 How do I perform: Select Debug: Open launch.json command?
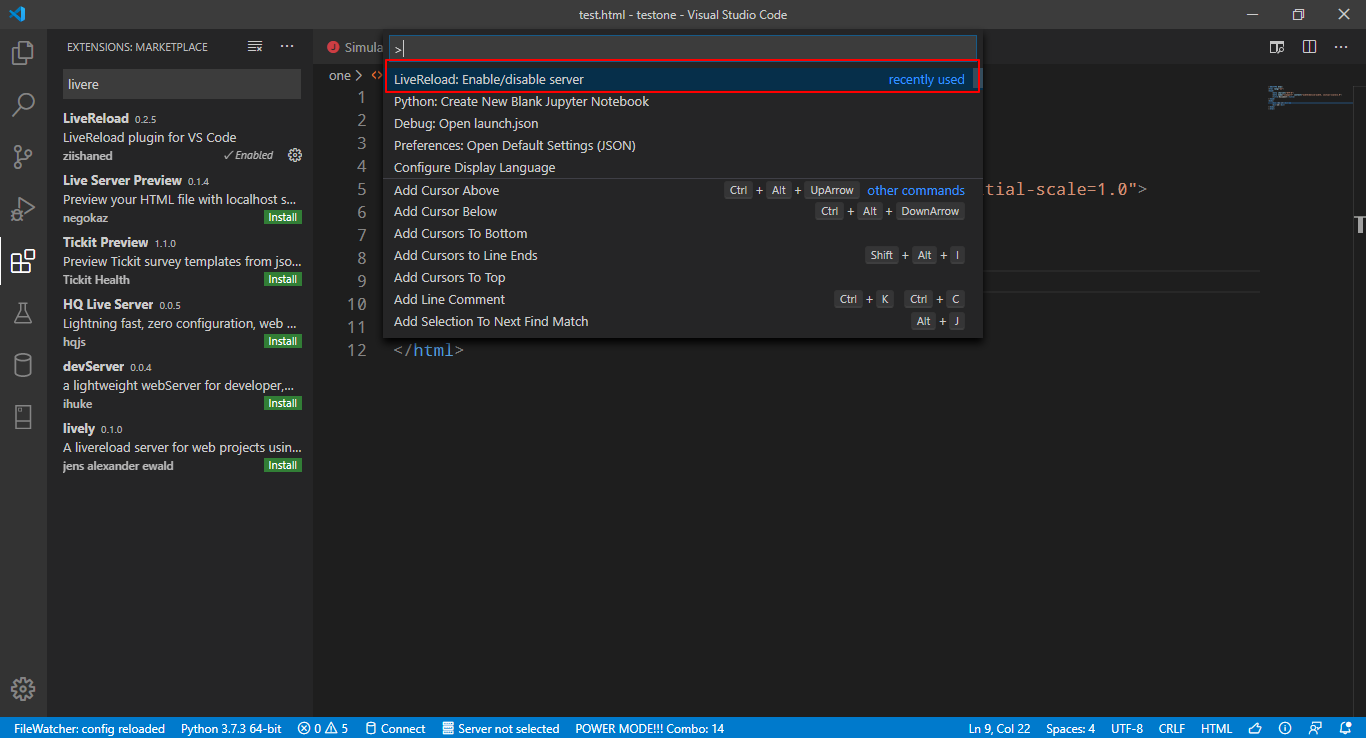click(682, 123)
